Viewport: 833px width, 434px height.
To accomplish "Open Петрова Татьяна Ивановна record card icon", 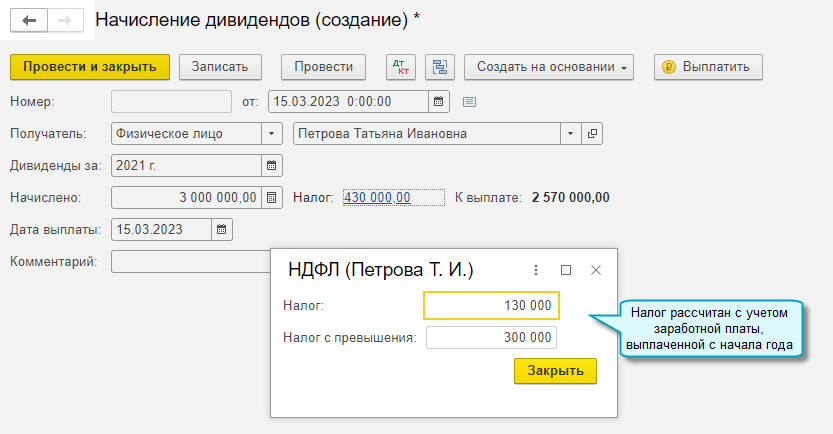I will tap(592, 133).
